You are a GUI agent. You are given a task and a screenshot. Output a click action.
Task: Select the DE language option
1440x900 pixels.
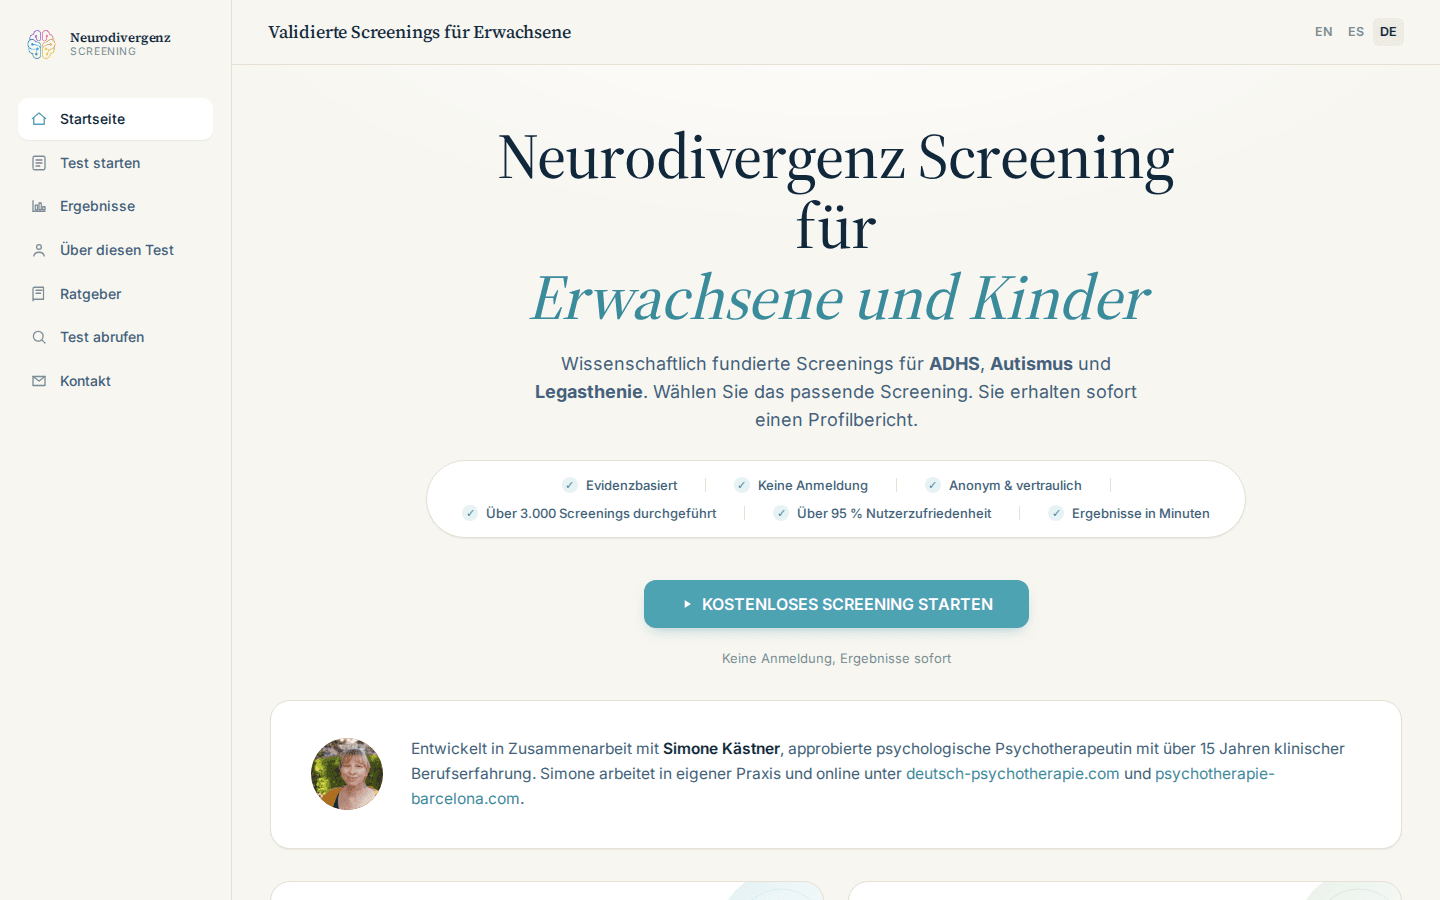[1388, 32]
